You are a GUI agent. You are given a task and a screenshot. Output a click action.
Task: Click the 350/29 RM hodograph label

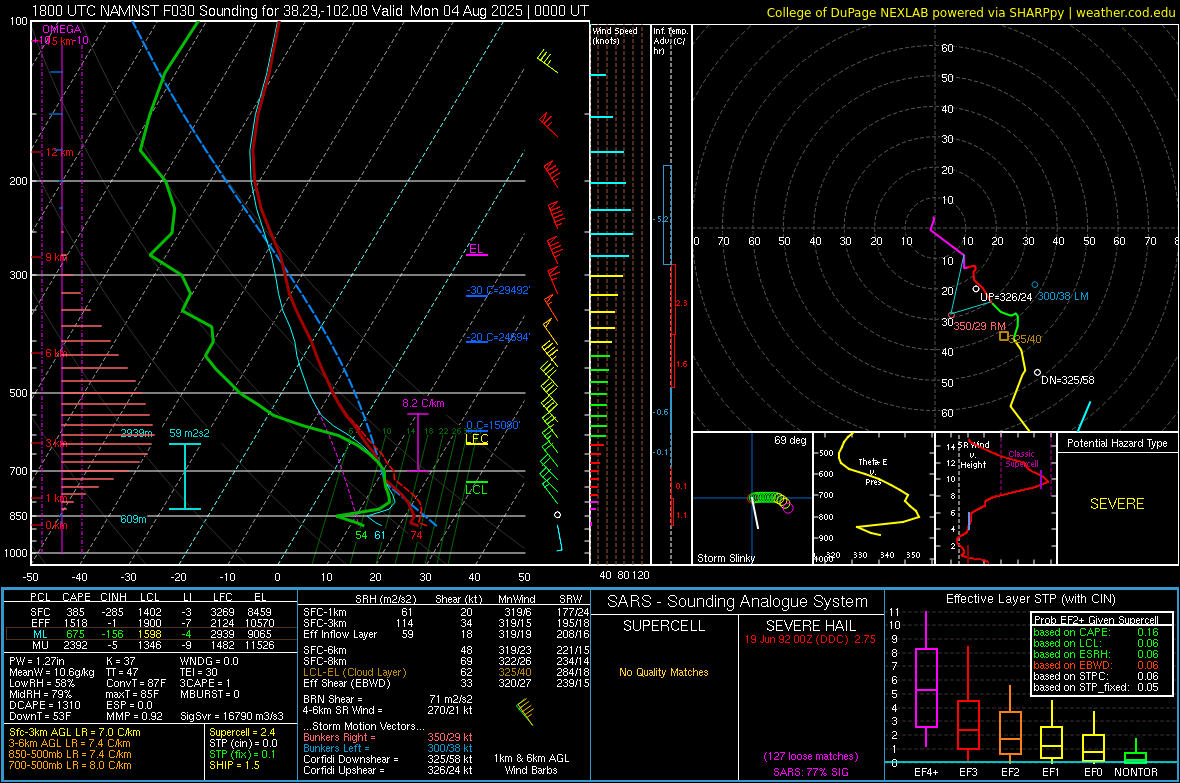pyautogui.click(x=980, y=326)
